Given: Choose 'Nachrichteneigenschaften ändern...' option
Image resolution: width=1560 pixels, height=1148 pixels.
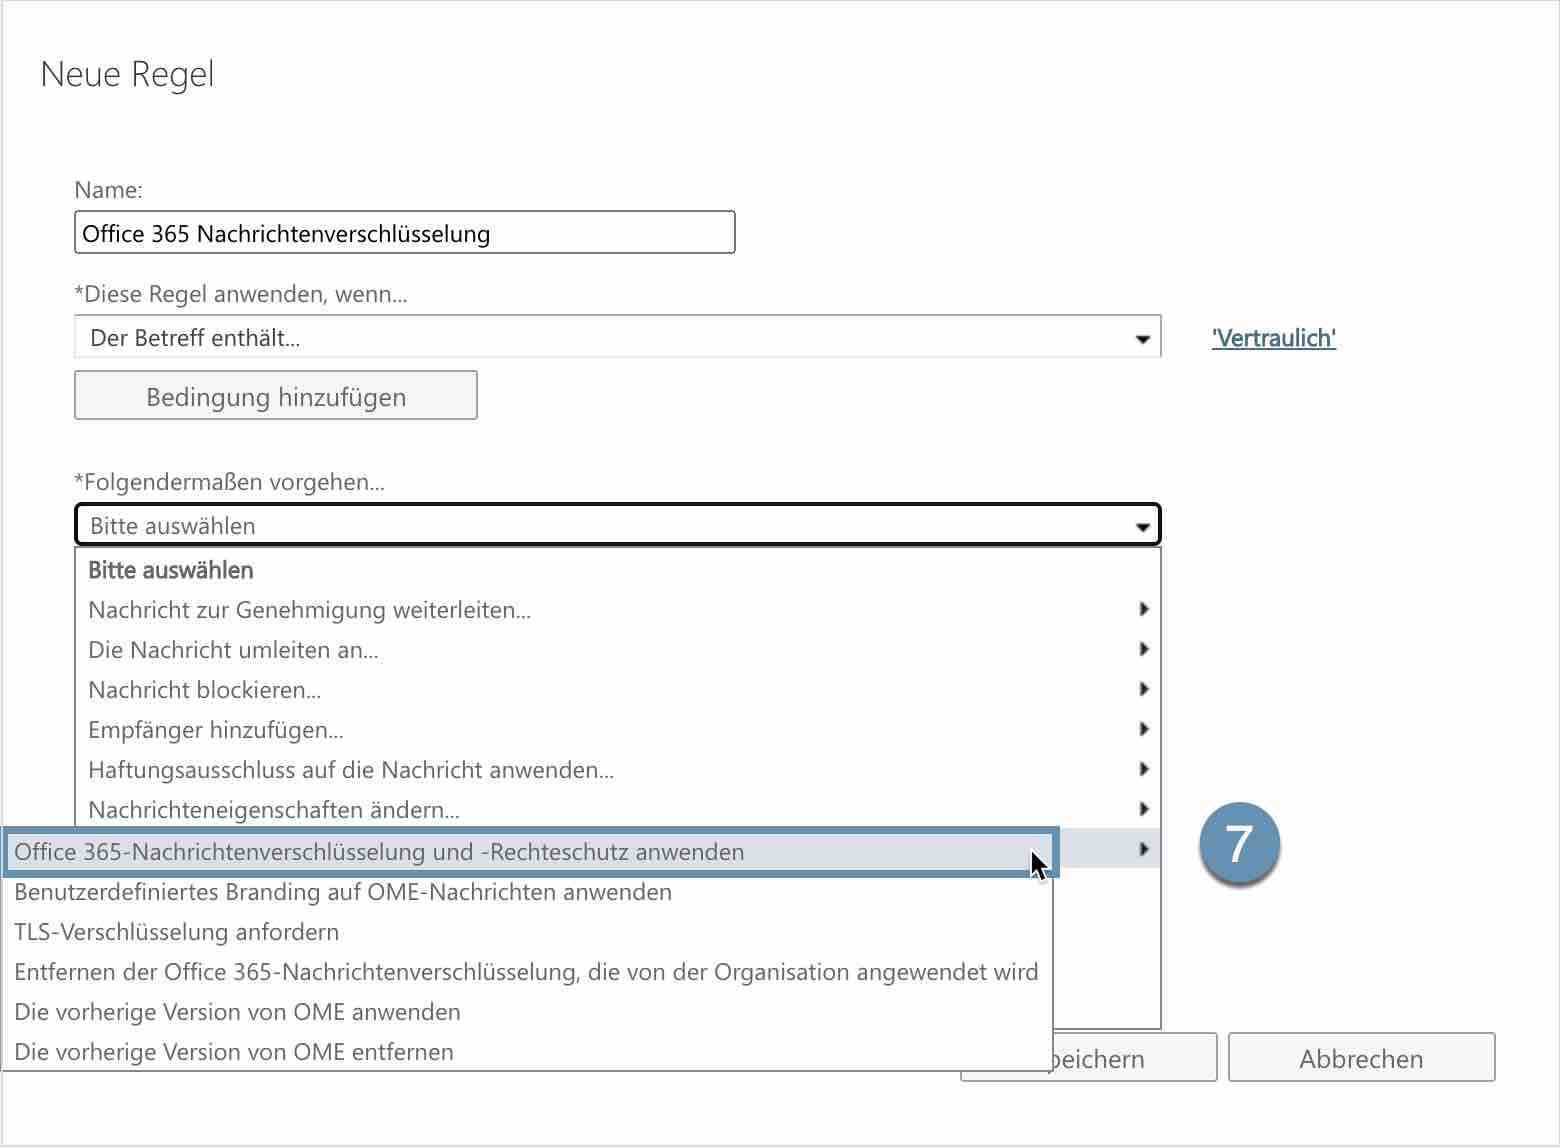Looking at the screenshot, I should (618, 810).
